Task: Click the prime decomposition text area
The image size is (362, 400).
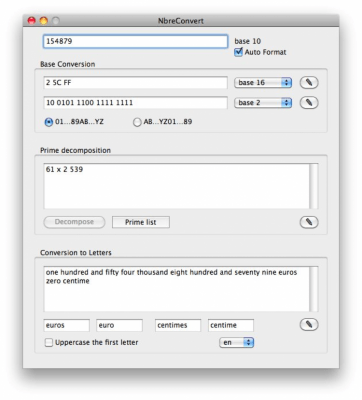Action: (176, 186)
